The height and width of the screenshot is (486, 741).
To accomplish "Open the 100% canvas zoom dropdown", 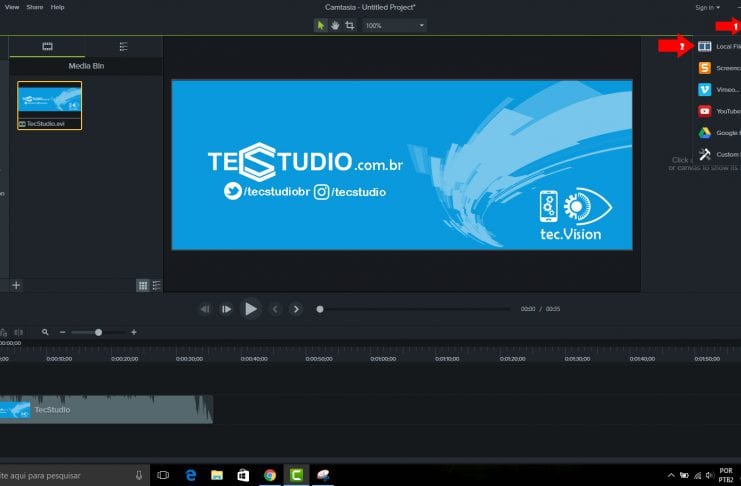I will point(394,26).
